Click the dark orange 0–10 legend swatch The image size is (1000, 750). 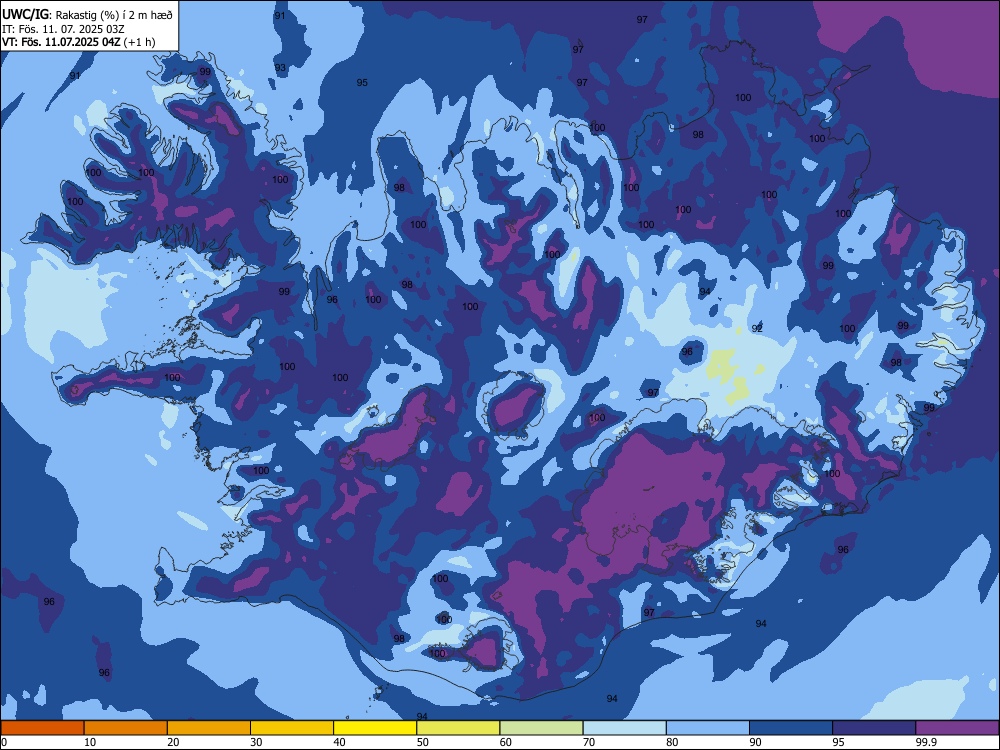(x=42, y=728)
